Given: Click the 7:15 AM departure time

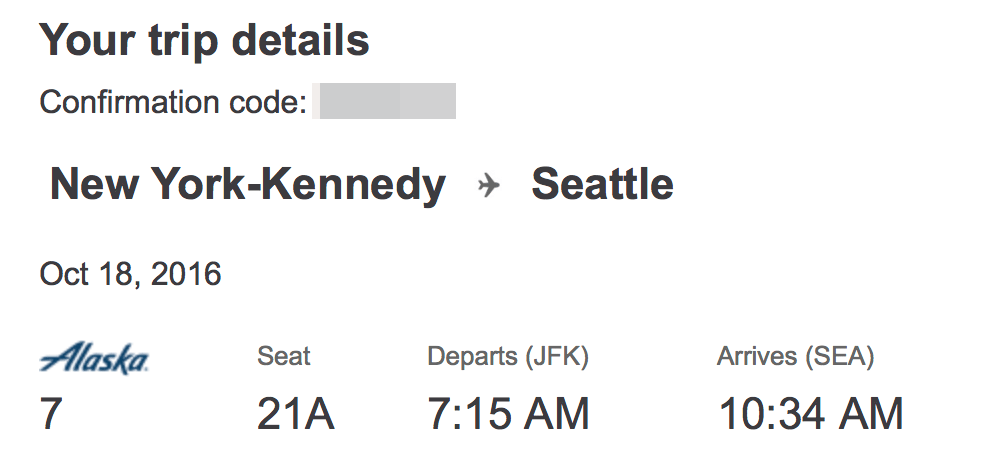Looking at the screenshot, I should point(508,414).
